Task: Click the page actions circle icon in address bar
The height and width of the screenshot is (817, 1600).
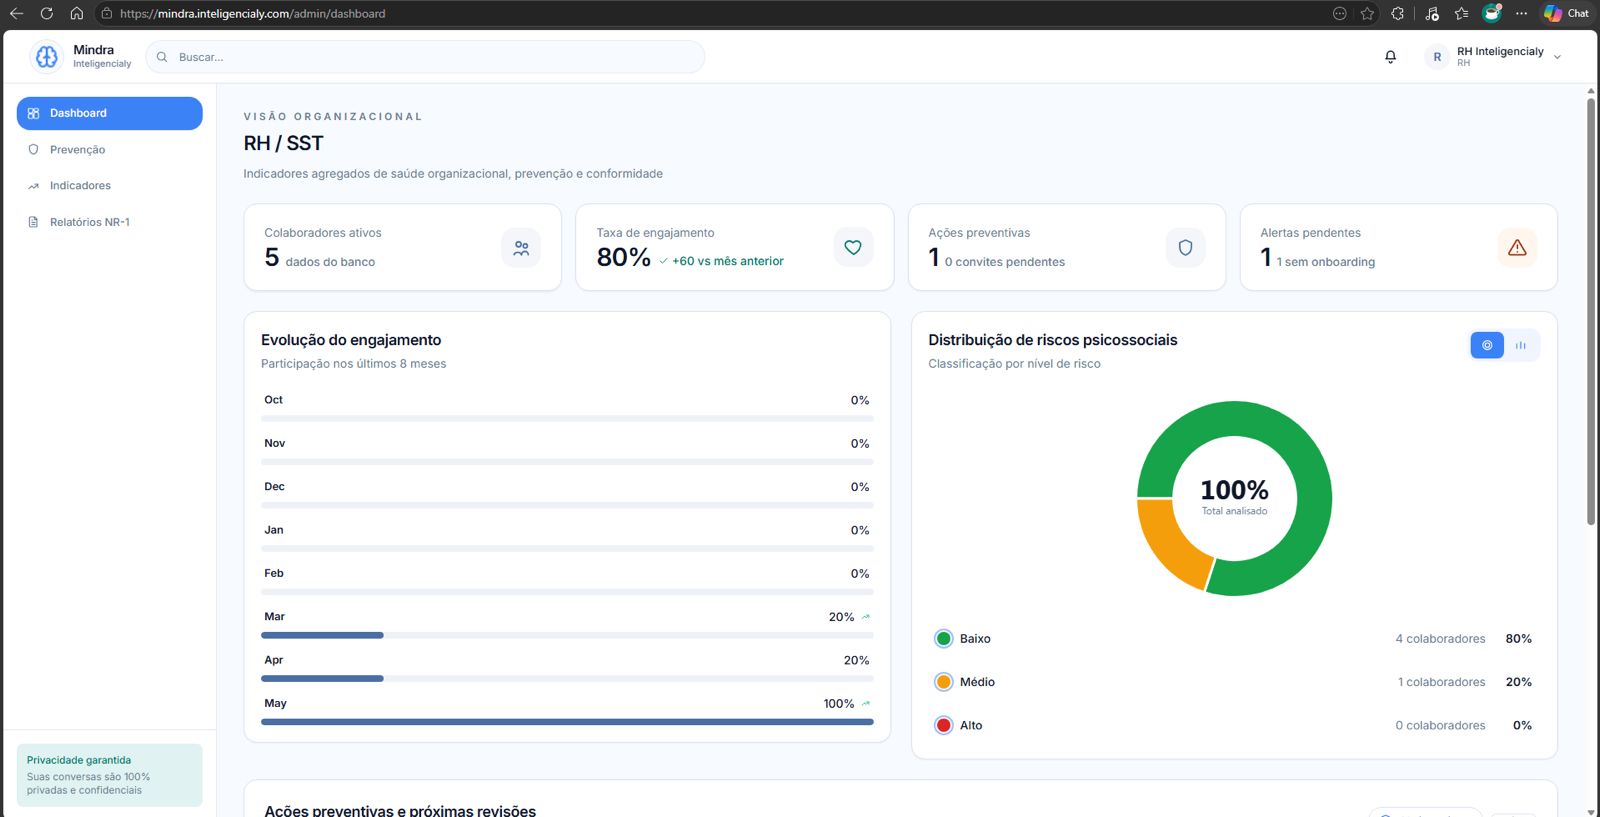Action: point(1339,13)
